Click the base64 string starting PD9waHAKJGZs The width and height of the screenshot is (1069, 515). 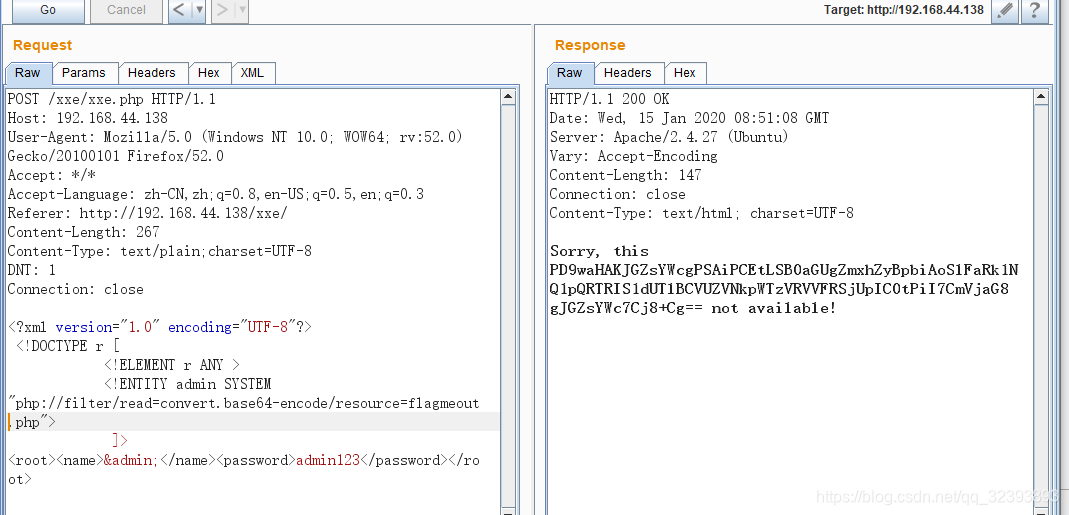784,289
